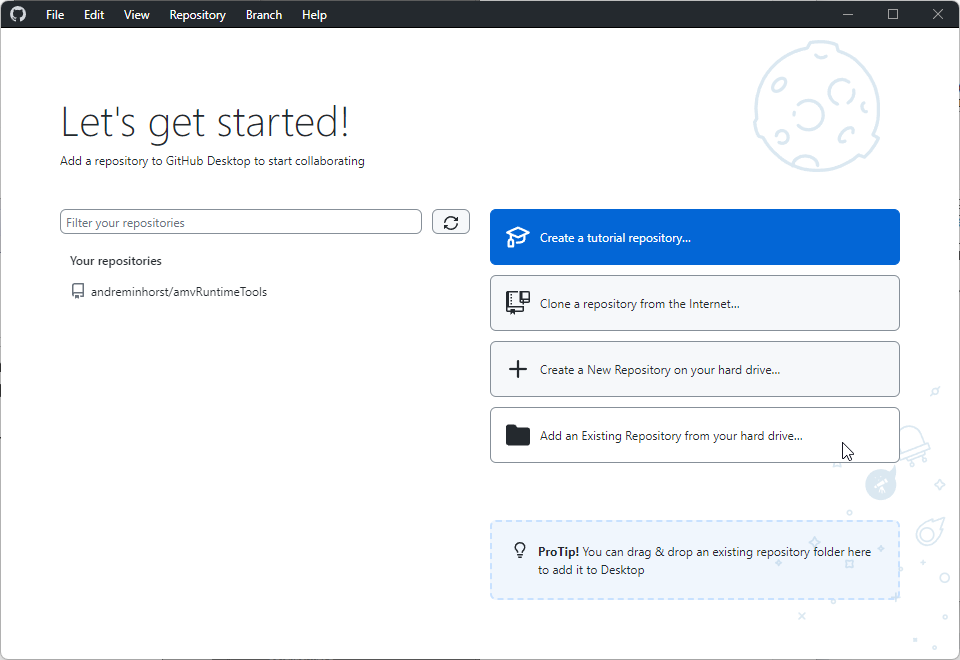
Task: Clone a repository from the Internet
Action: pos(694,303)
